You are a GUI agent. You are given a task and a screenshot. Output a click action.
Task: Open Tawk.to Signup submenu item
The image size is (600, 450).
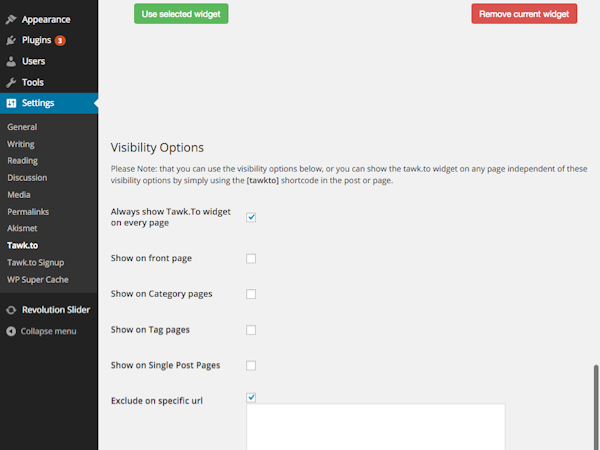pos(36,262)
